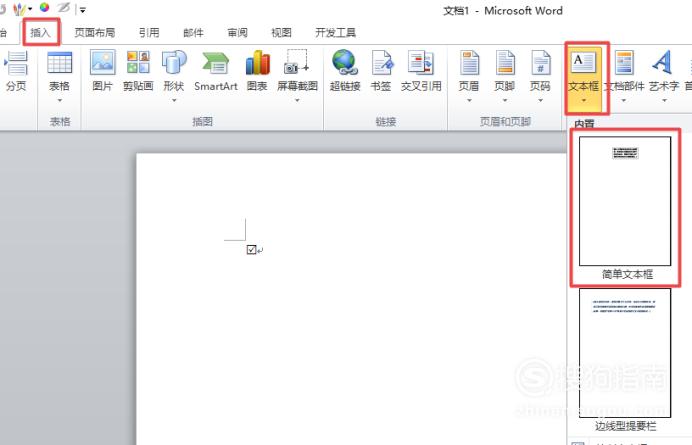Open the 形状 shapes gallery
The width and height of the screenshot is (692, 445).
pos(174,76)
